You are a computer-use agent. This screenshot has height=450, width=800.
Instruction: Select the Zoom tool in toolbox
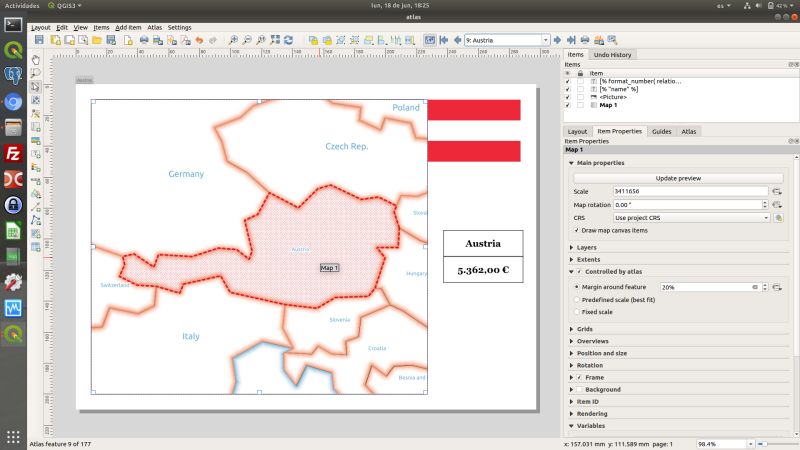[35, 73]
